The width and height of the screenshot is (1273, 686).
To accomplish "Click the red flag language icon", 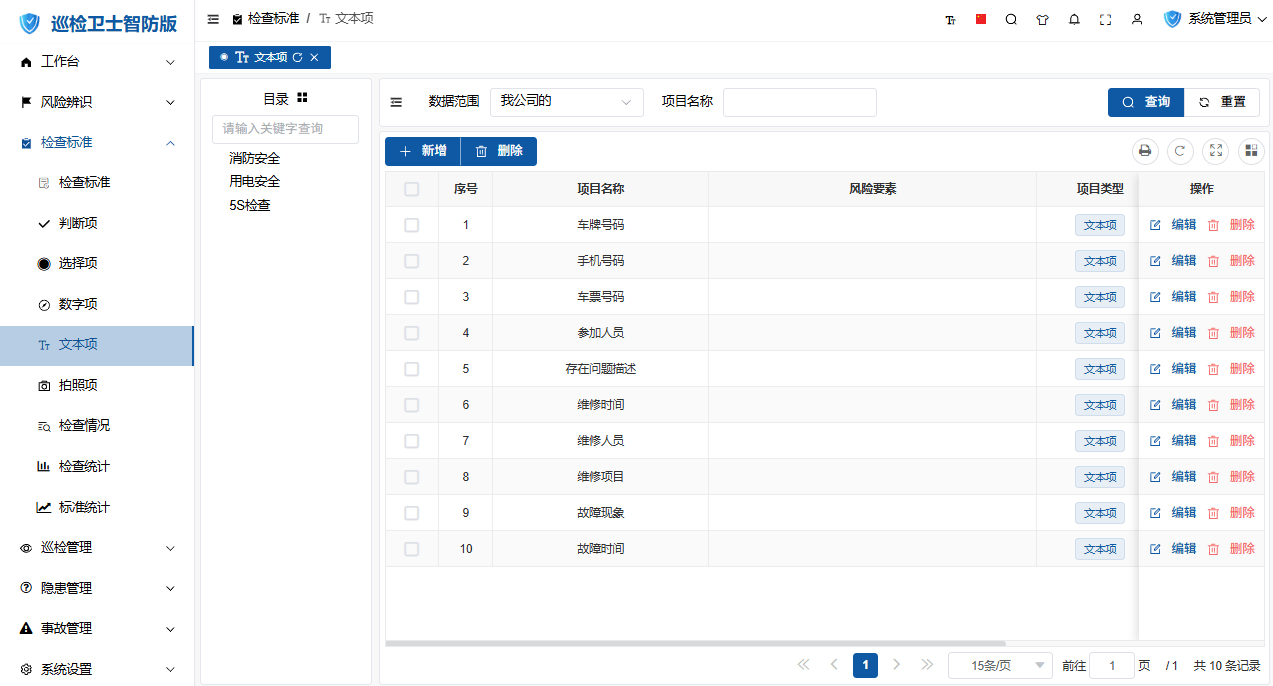I will pos(981,19).
